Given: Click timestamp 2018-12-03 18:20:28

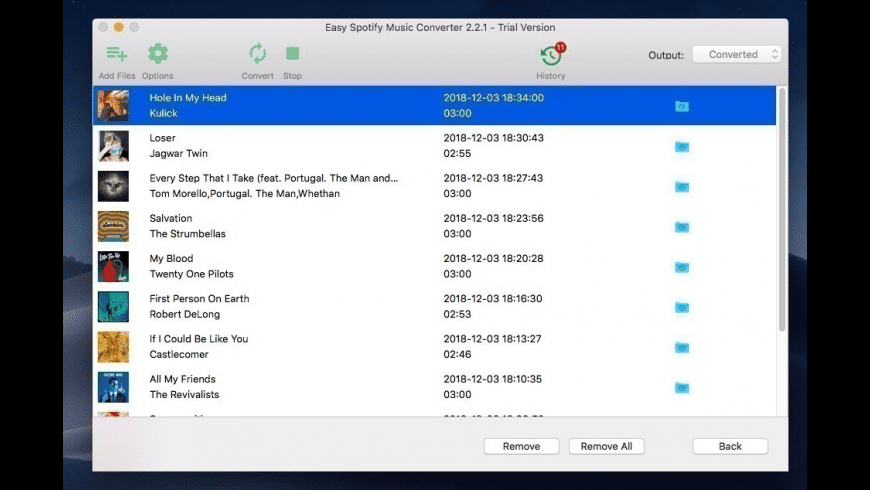Looking at the screenshot, I should coord(493,259).
